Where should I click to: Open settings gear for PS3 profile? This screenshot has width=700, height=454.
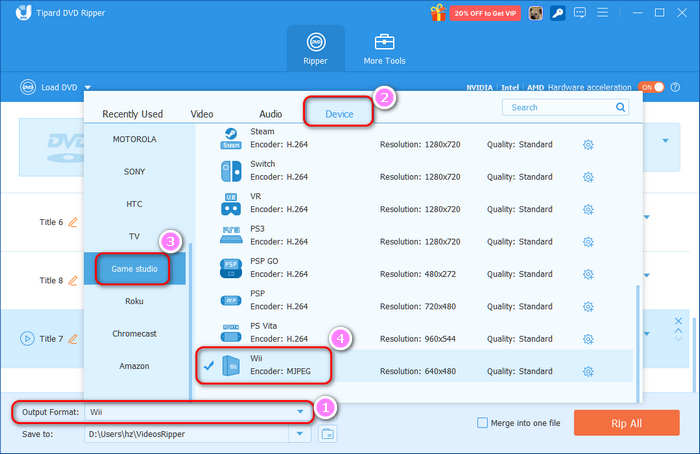pyautogui.click(x=588, y=242)
